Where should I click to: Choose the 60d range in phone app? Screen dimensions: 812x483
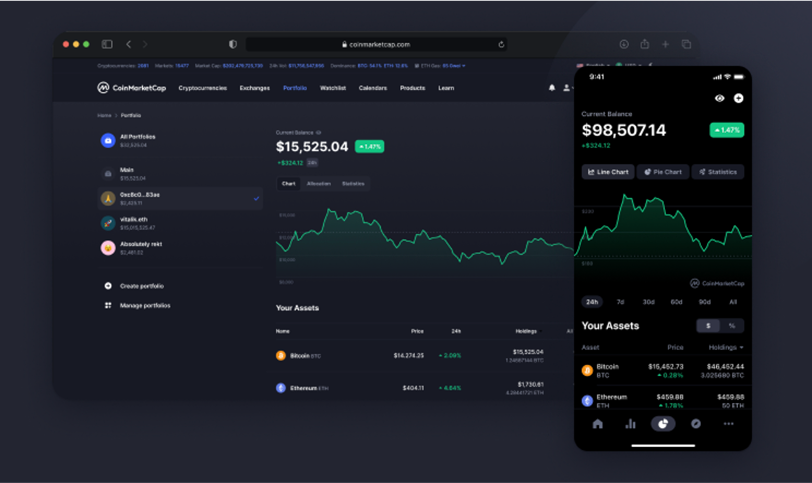[676, 302]
